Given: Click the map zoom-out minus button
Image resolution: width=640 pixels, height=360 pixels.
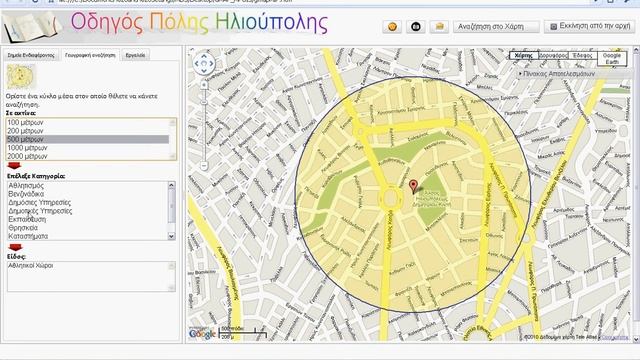Looking at the screenshot, I should (x=204, y=166).
